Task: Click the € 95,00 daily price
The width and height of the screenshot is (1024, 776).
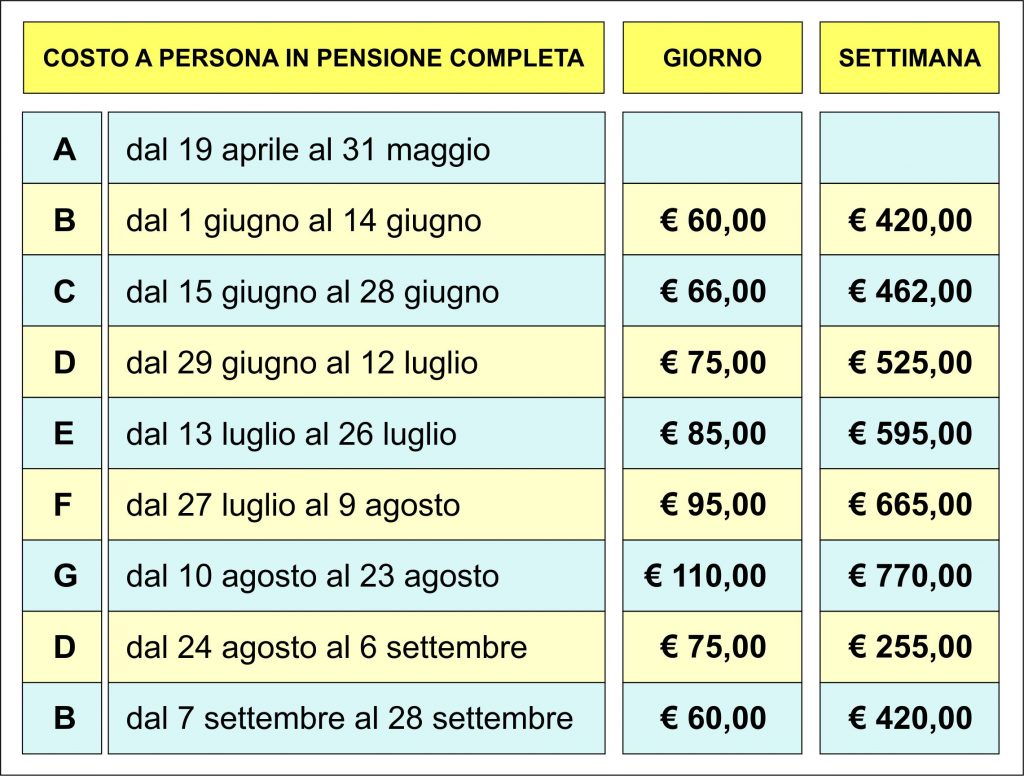Action: click(x=712, y=504)
